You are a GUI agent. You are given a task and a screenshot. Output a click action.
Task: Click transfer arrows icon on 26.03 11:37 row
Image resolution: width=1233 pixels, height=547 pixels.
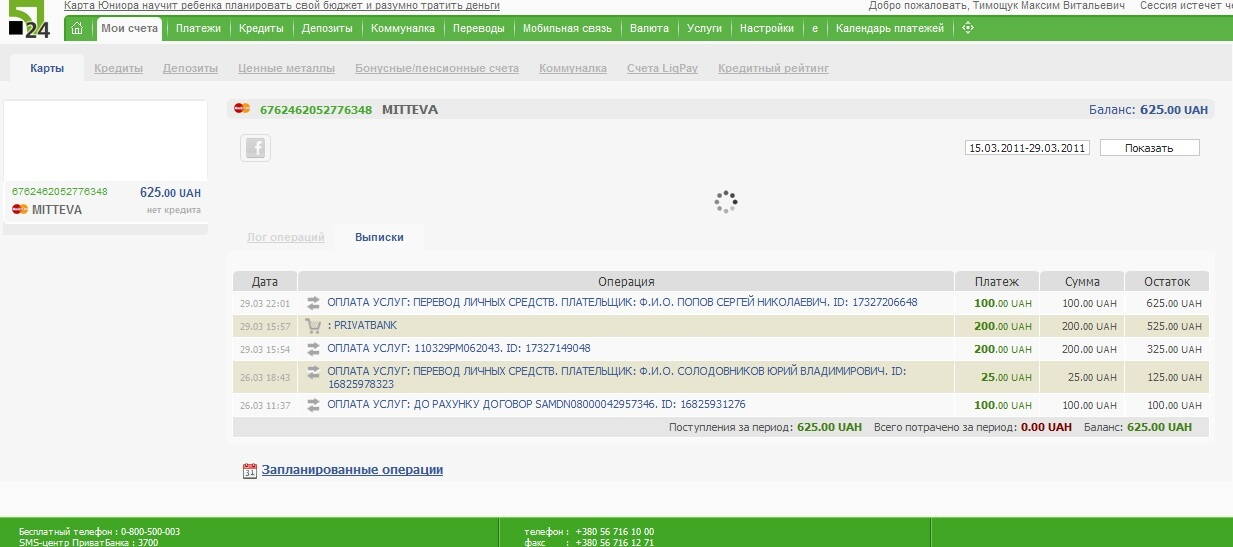tap(313, 405)
